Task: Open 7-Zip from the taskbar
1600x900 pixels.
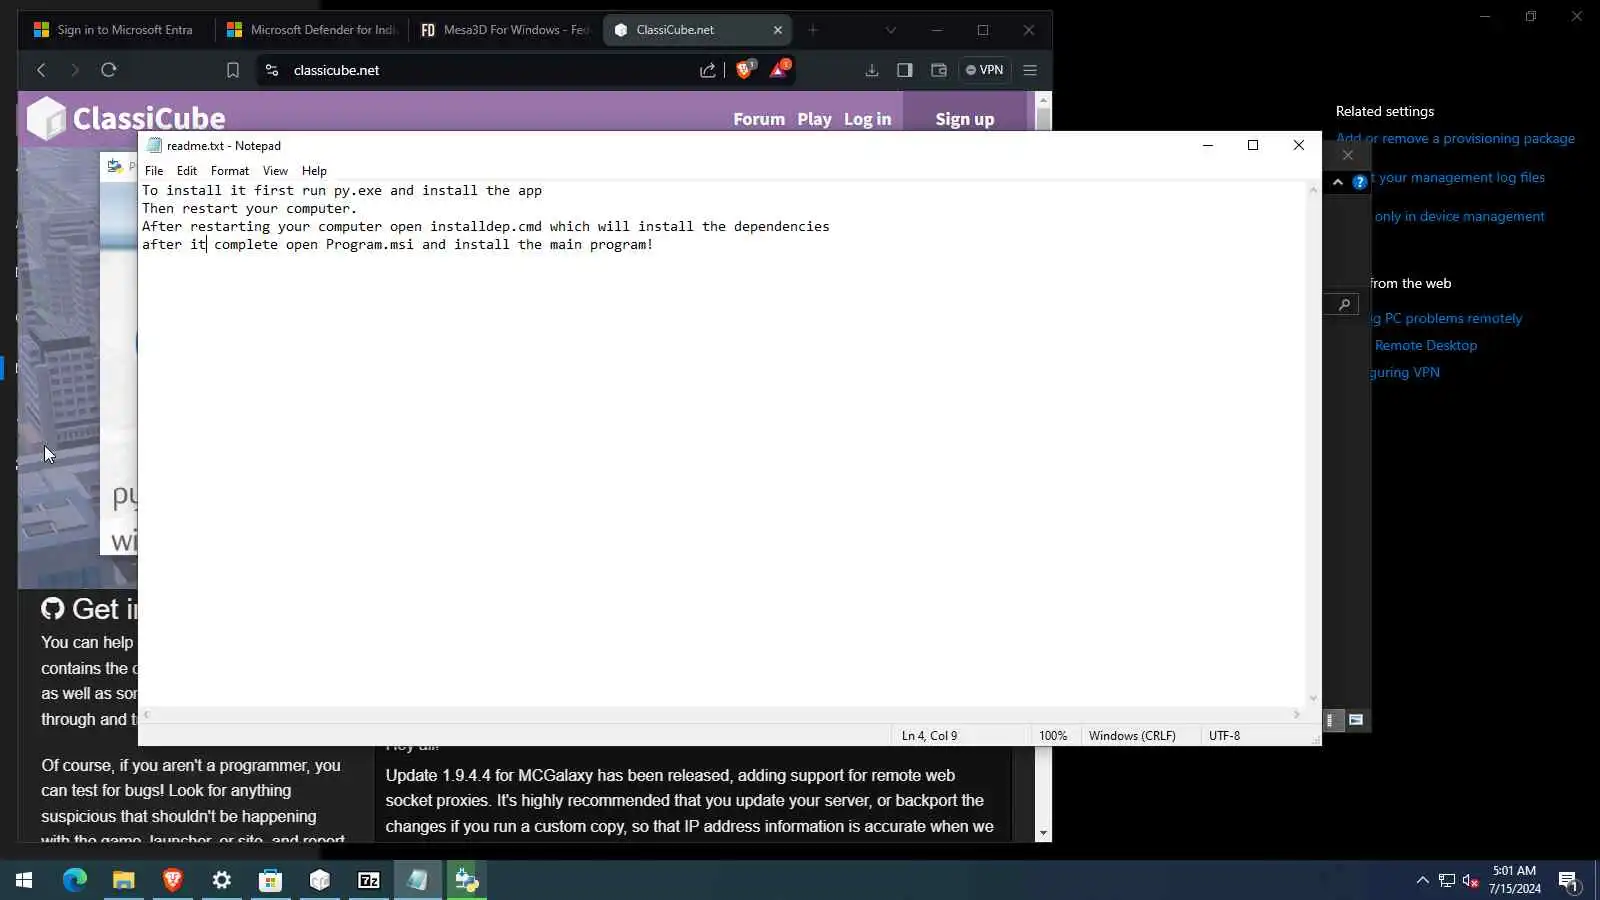Action: (369, 880)
